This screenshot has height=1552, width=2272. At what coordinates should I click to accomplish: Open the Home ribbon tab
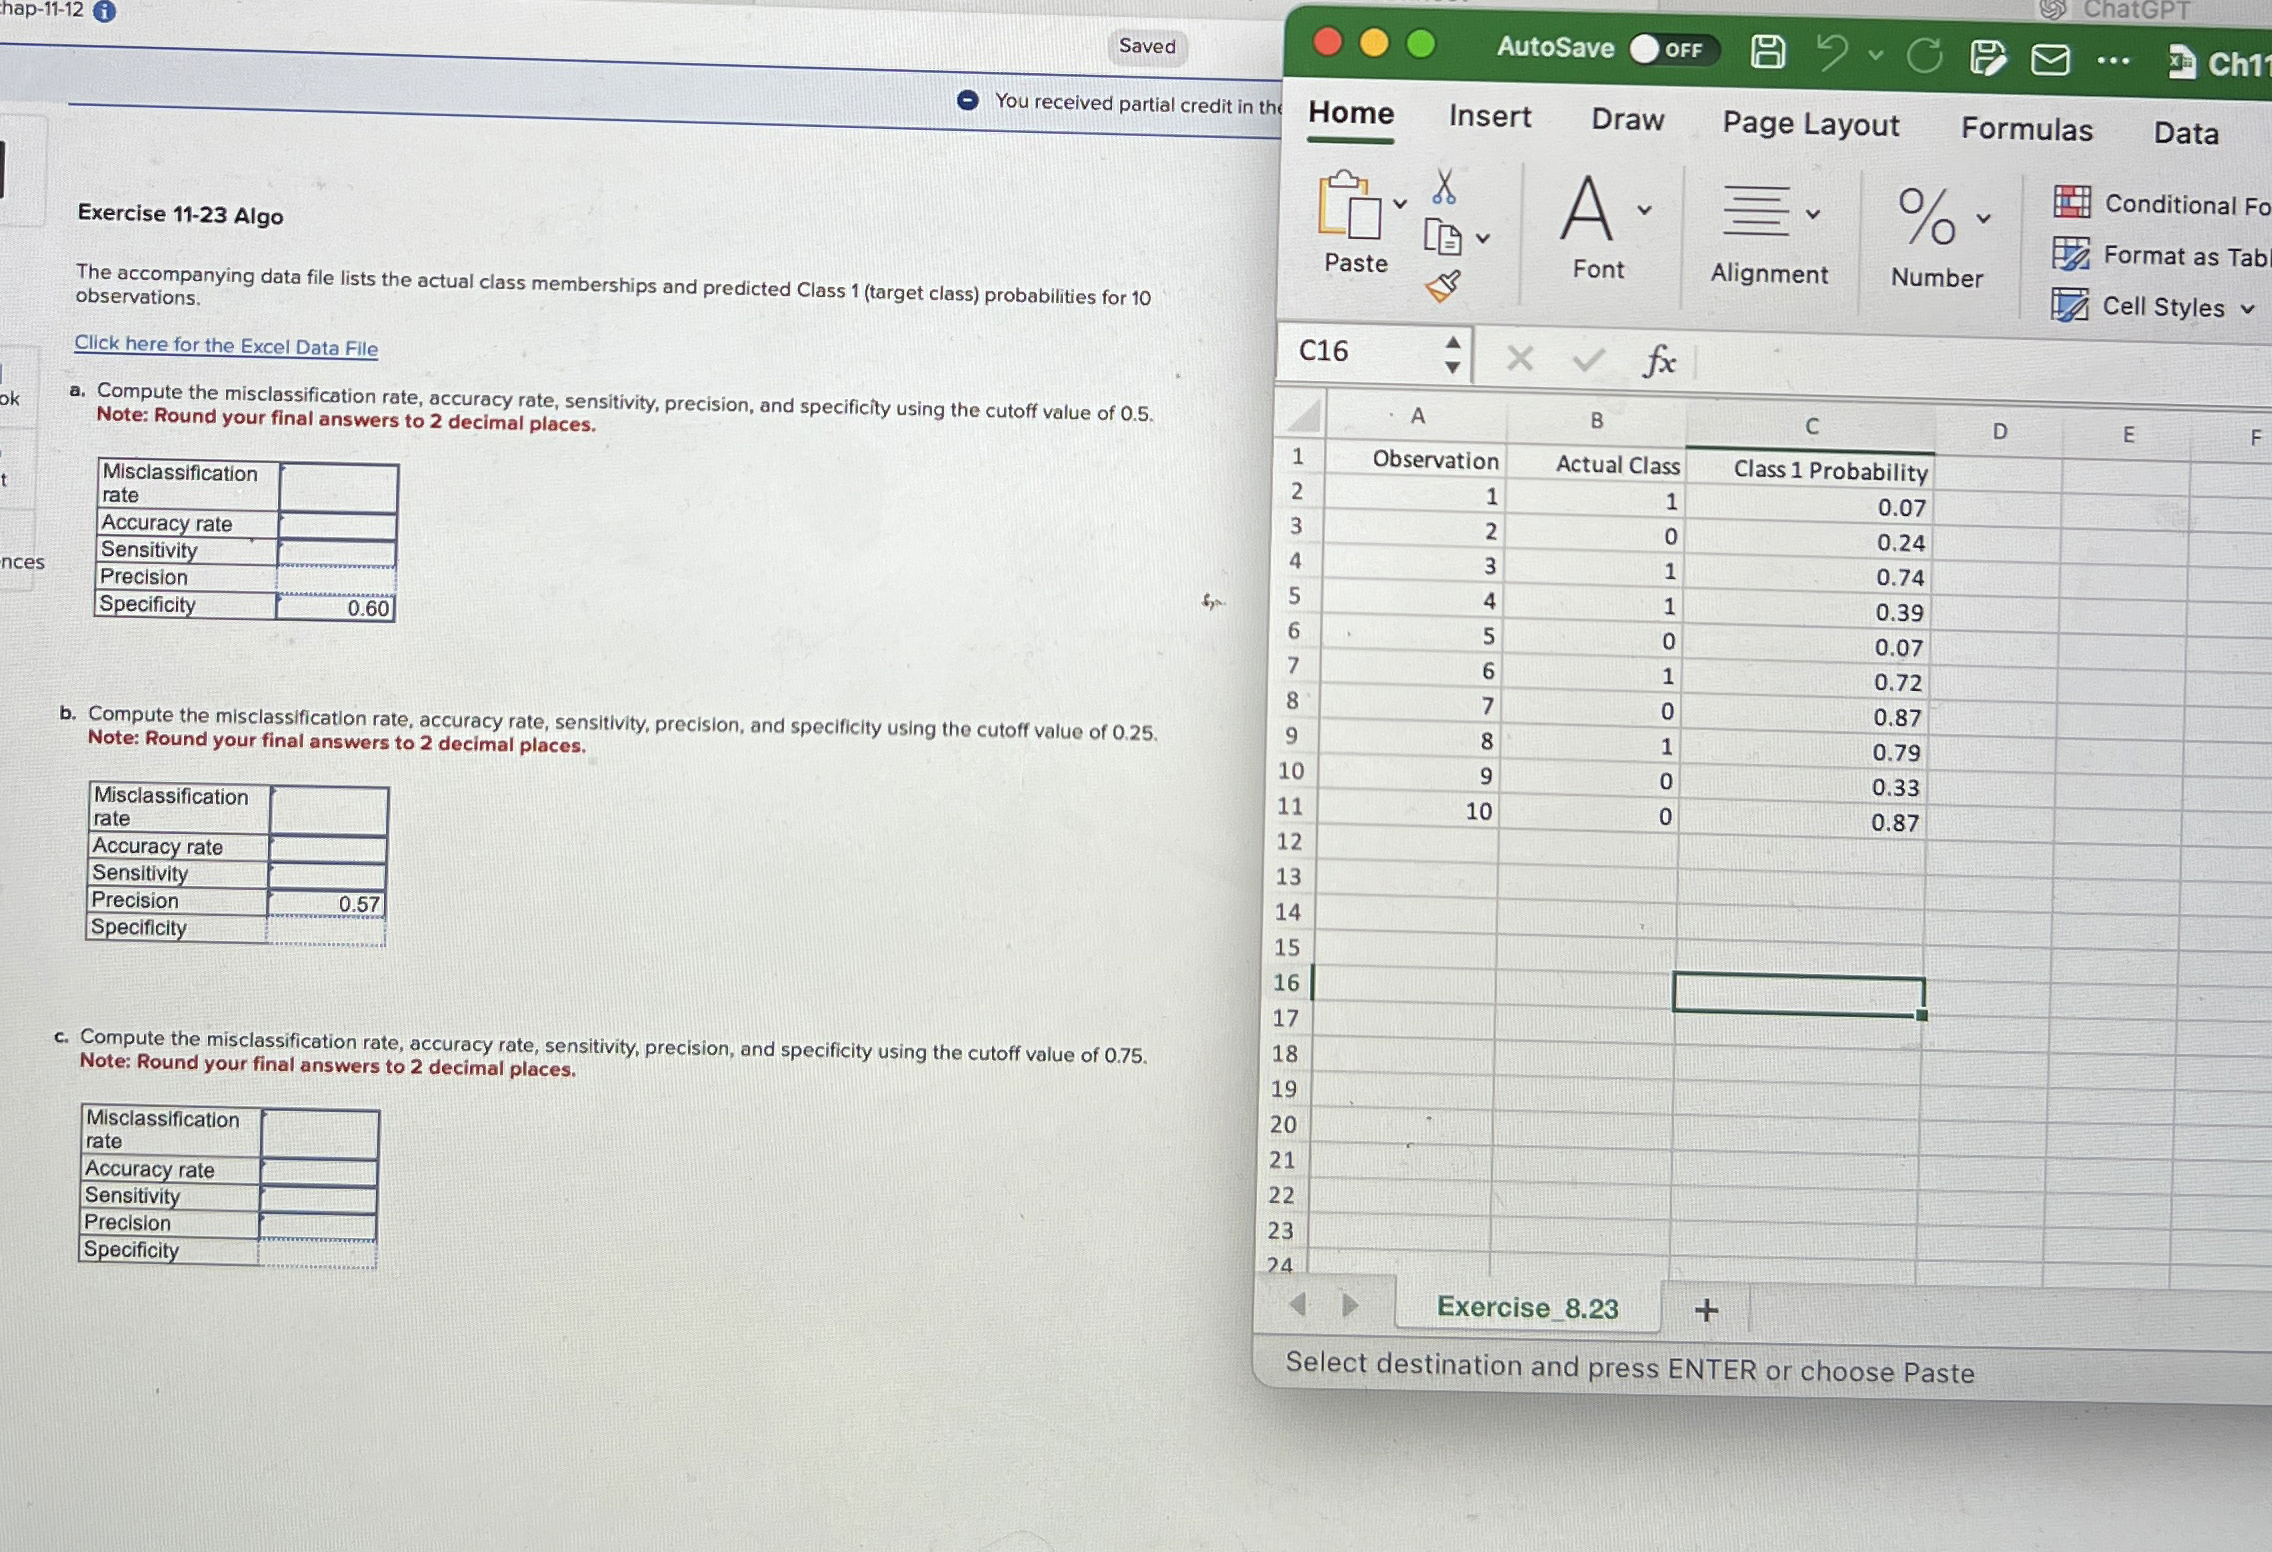pos(1351,113)
